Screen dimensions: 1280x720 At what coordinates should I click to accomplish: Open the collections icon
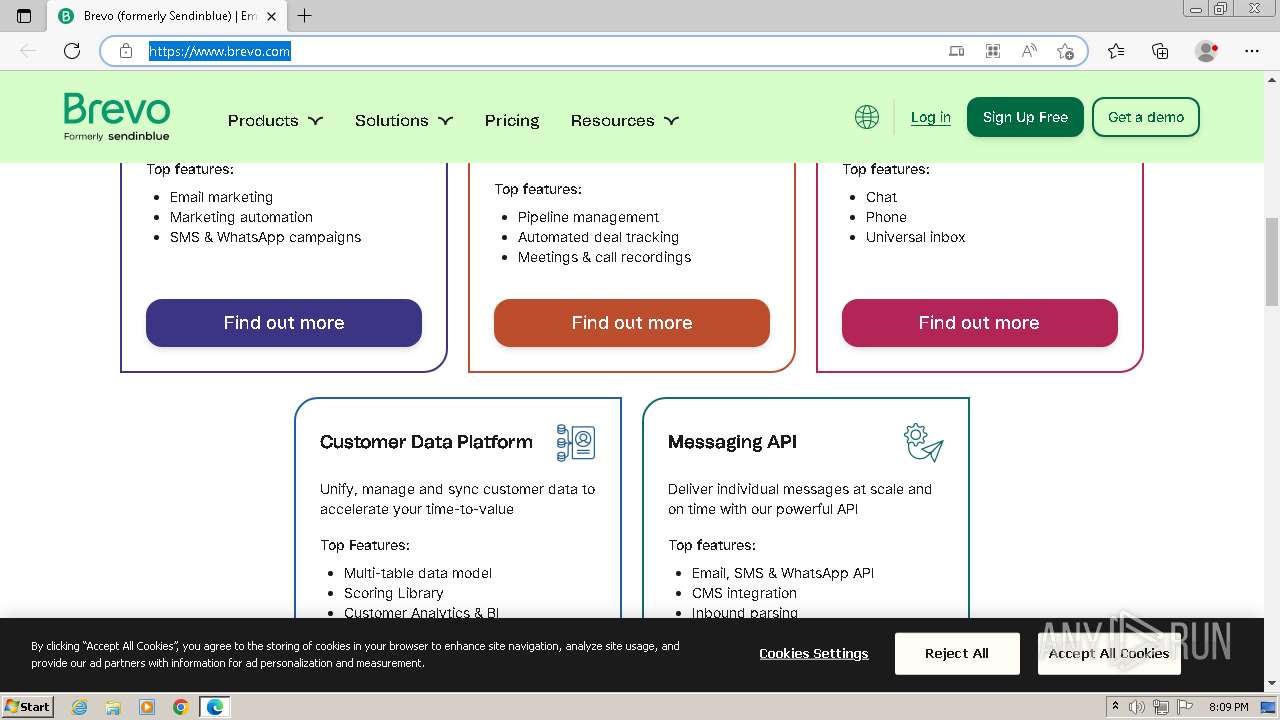click(1160, 51)
